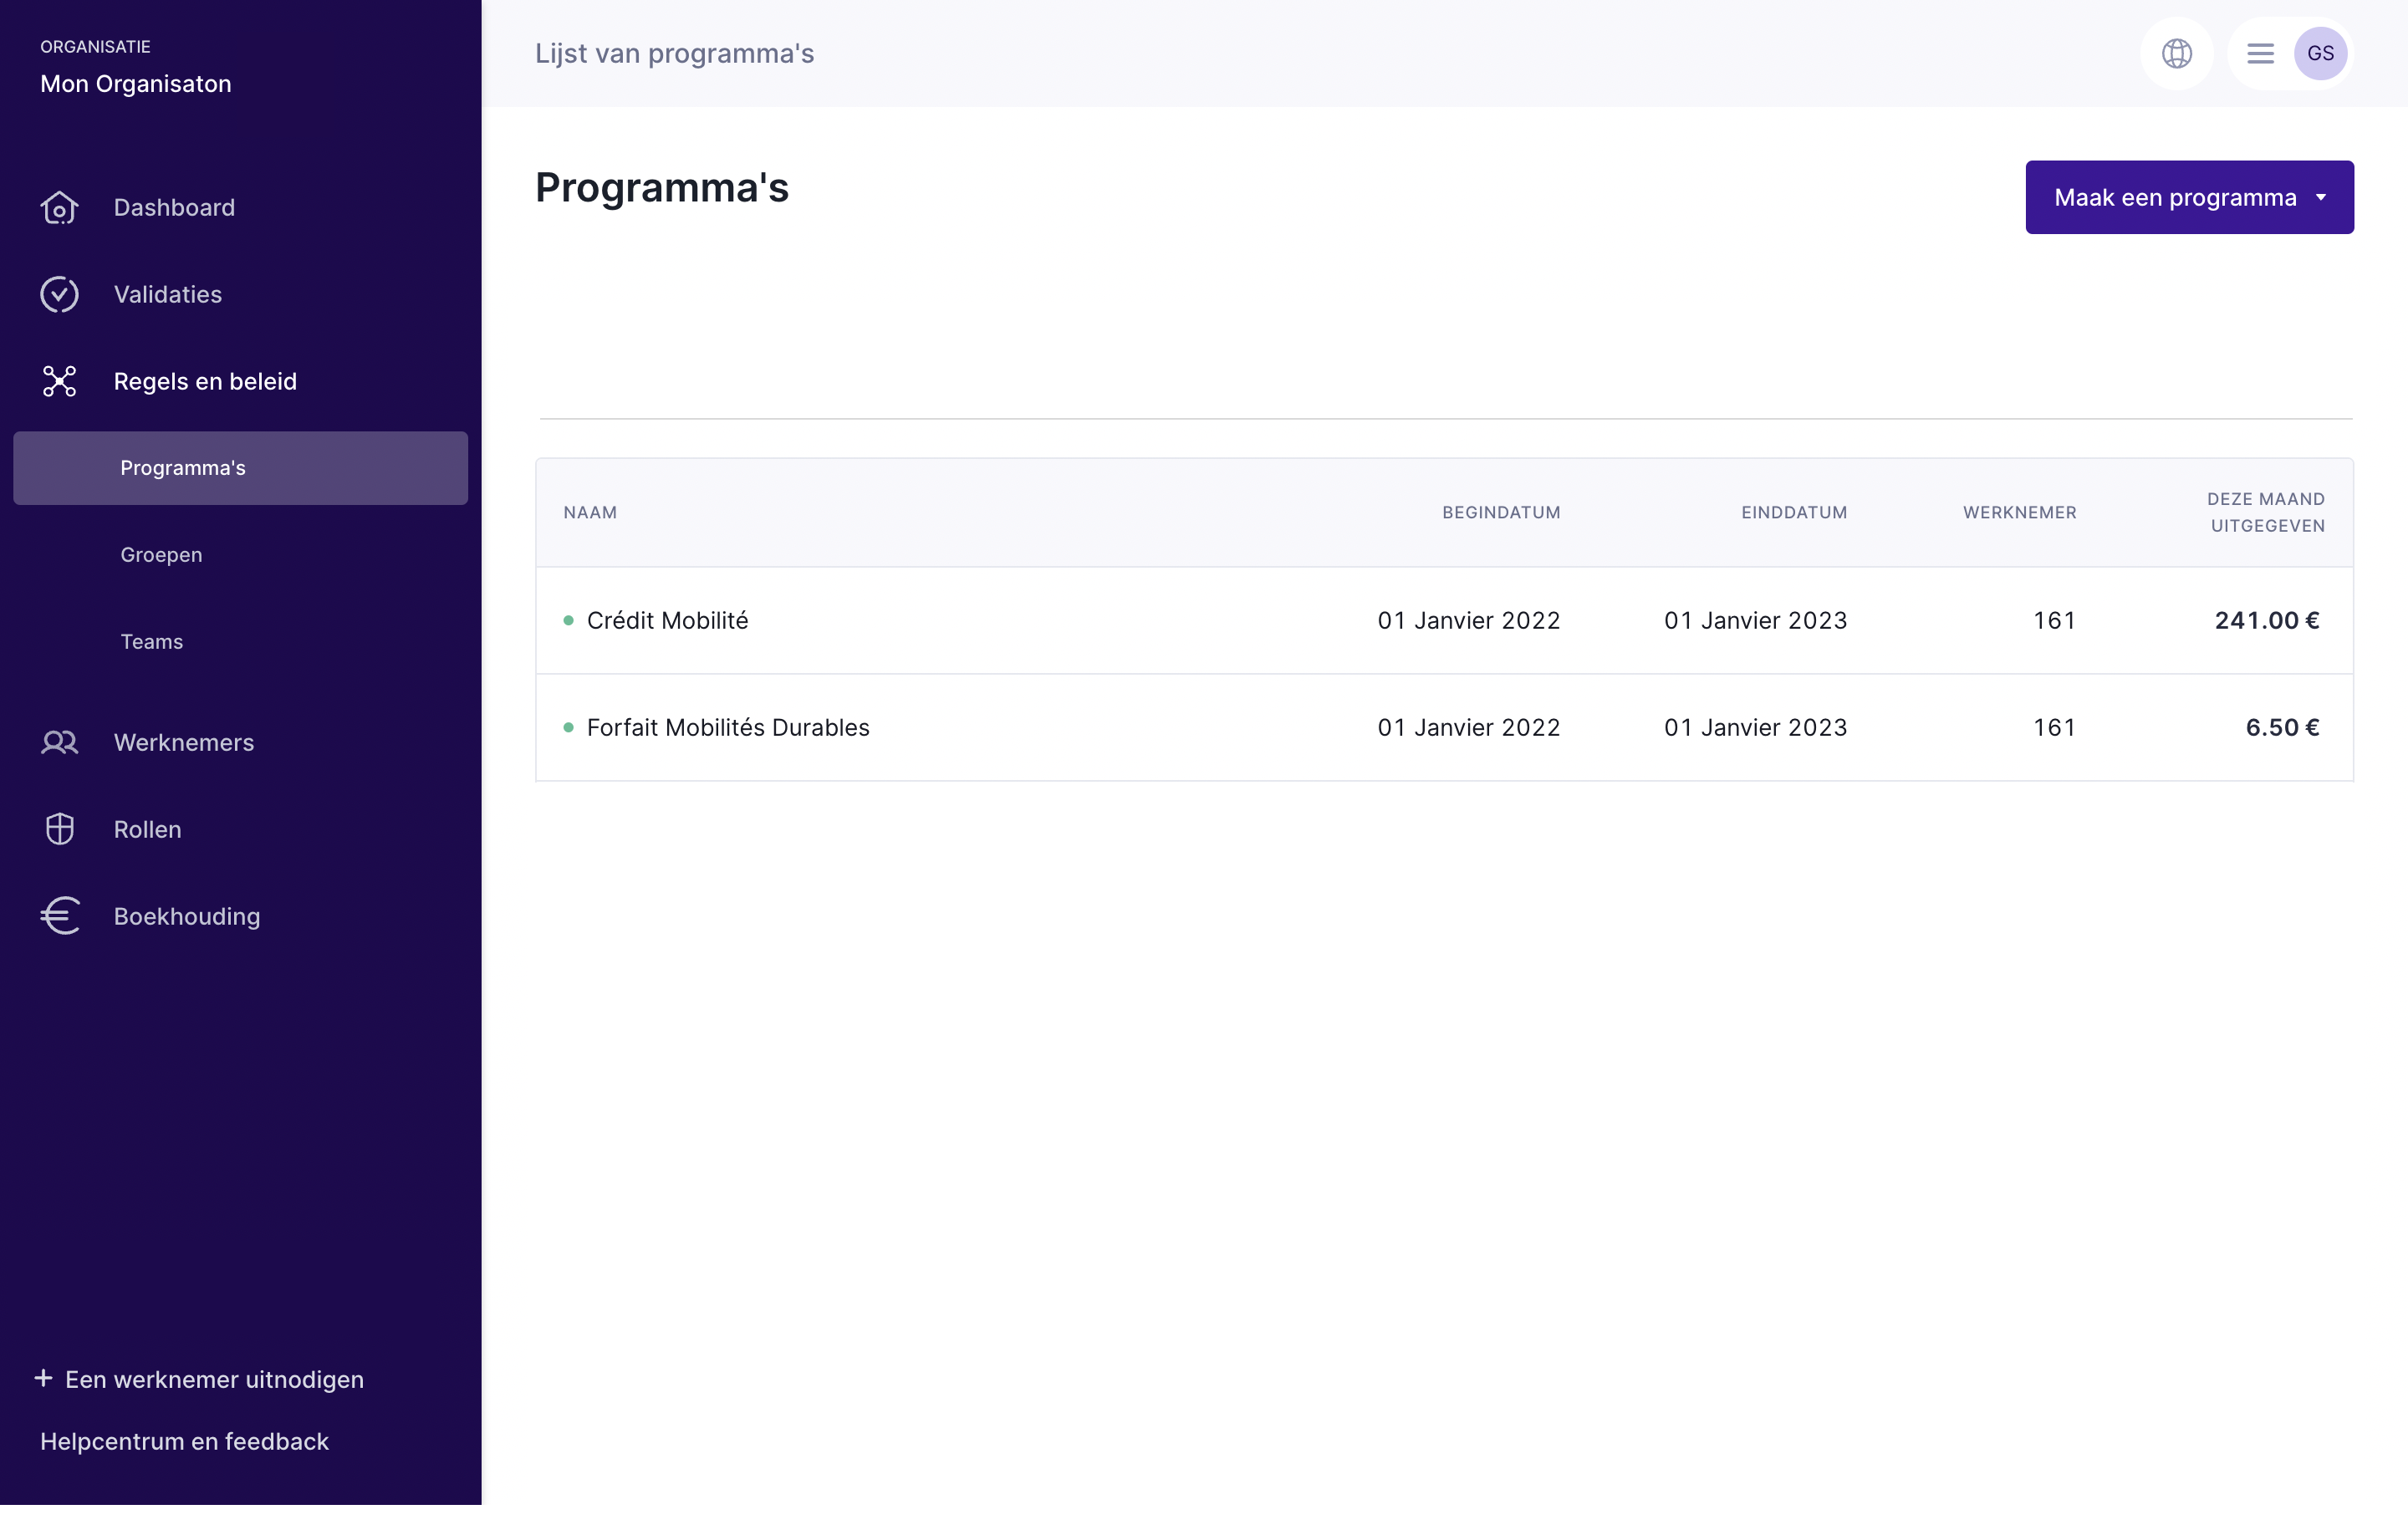Viewport: 2408px width, 1535px height.
Task: Select the Programma's submenu item
Action: click(x=183, y=468)
